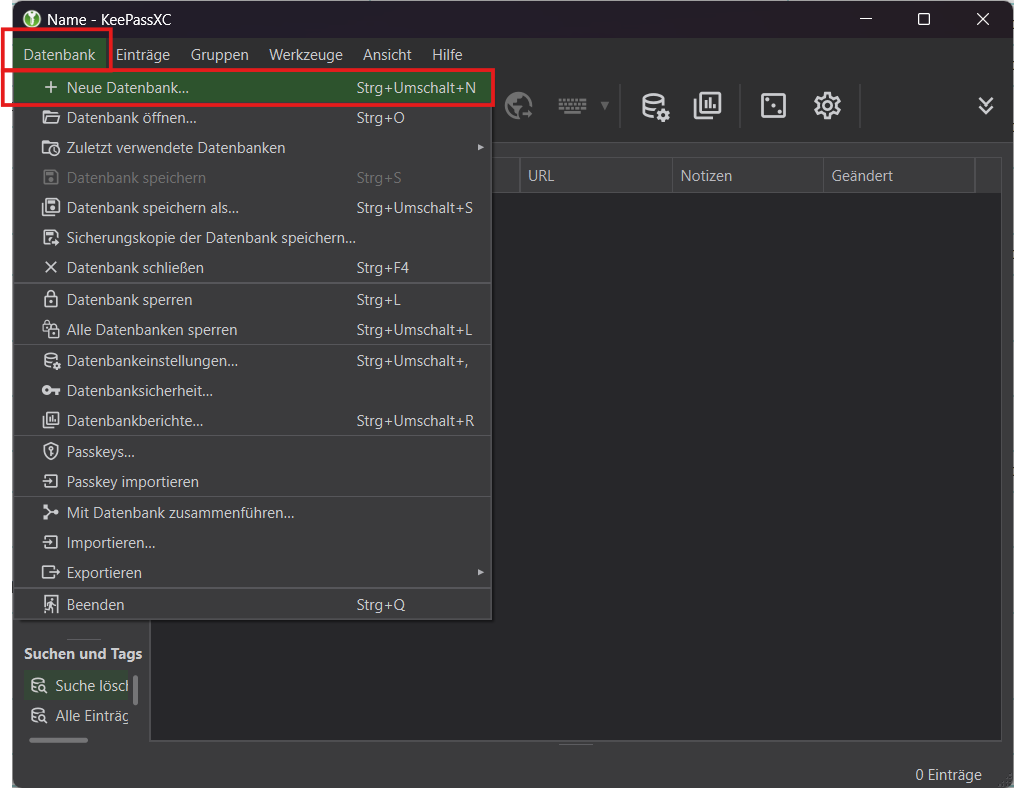Screen dimensions: 1014x788
Task: Select Alle Einträge in the sidebar
Action: pyautogui.click(x=80, y=716)
